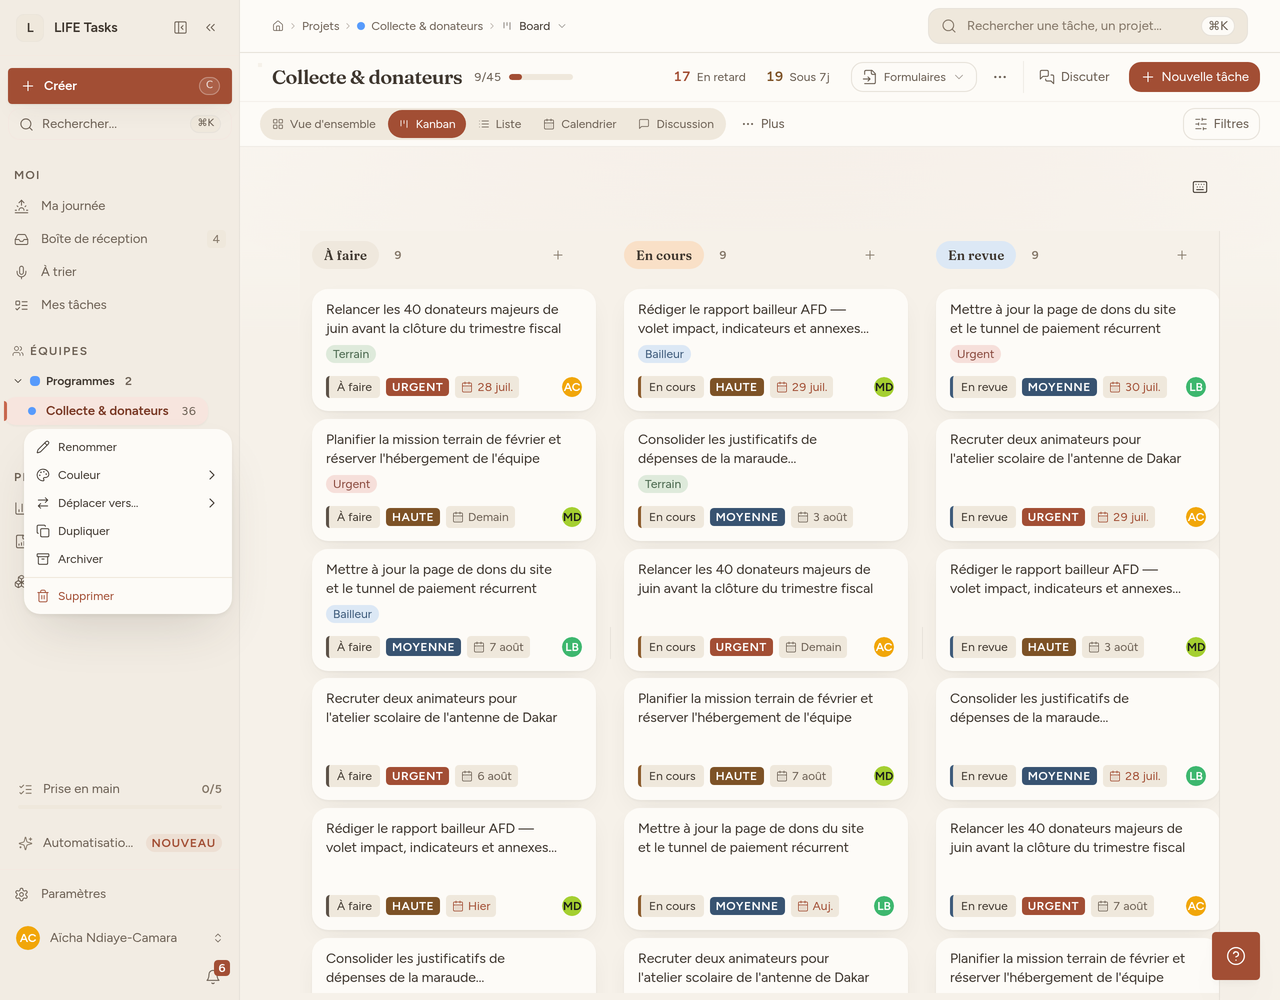Click the MD avatar on À faire 'Planifier la mission' card
The image size is (1280, 1000).
click(x=572, y=517)
